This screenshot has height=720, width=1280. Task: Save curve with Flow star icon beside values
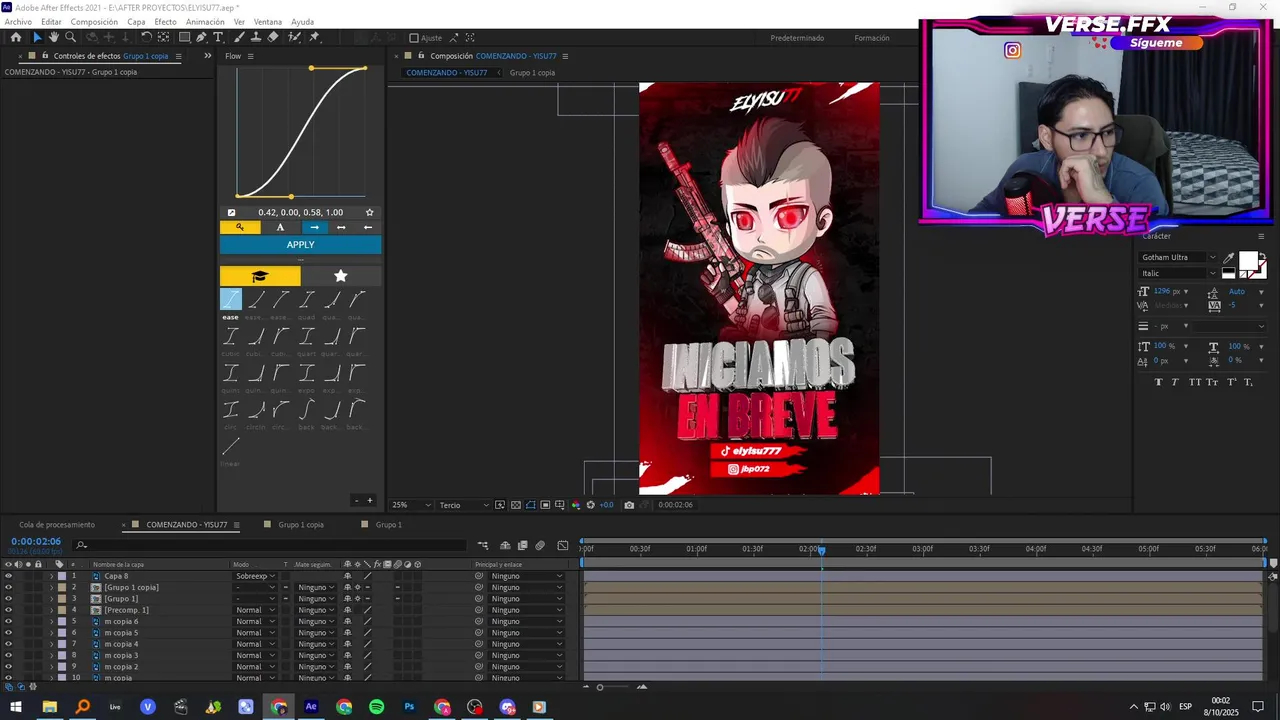(369, 212)
